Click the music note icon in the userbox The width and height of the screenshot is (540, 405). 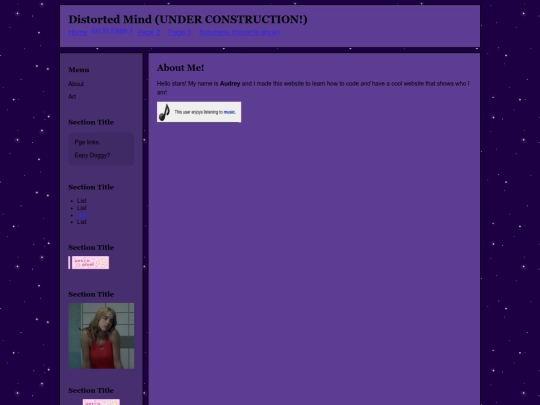click(x=164, y=112)
